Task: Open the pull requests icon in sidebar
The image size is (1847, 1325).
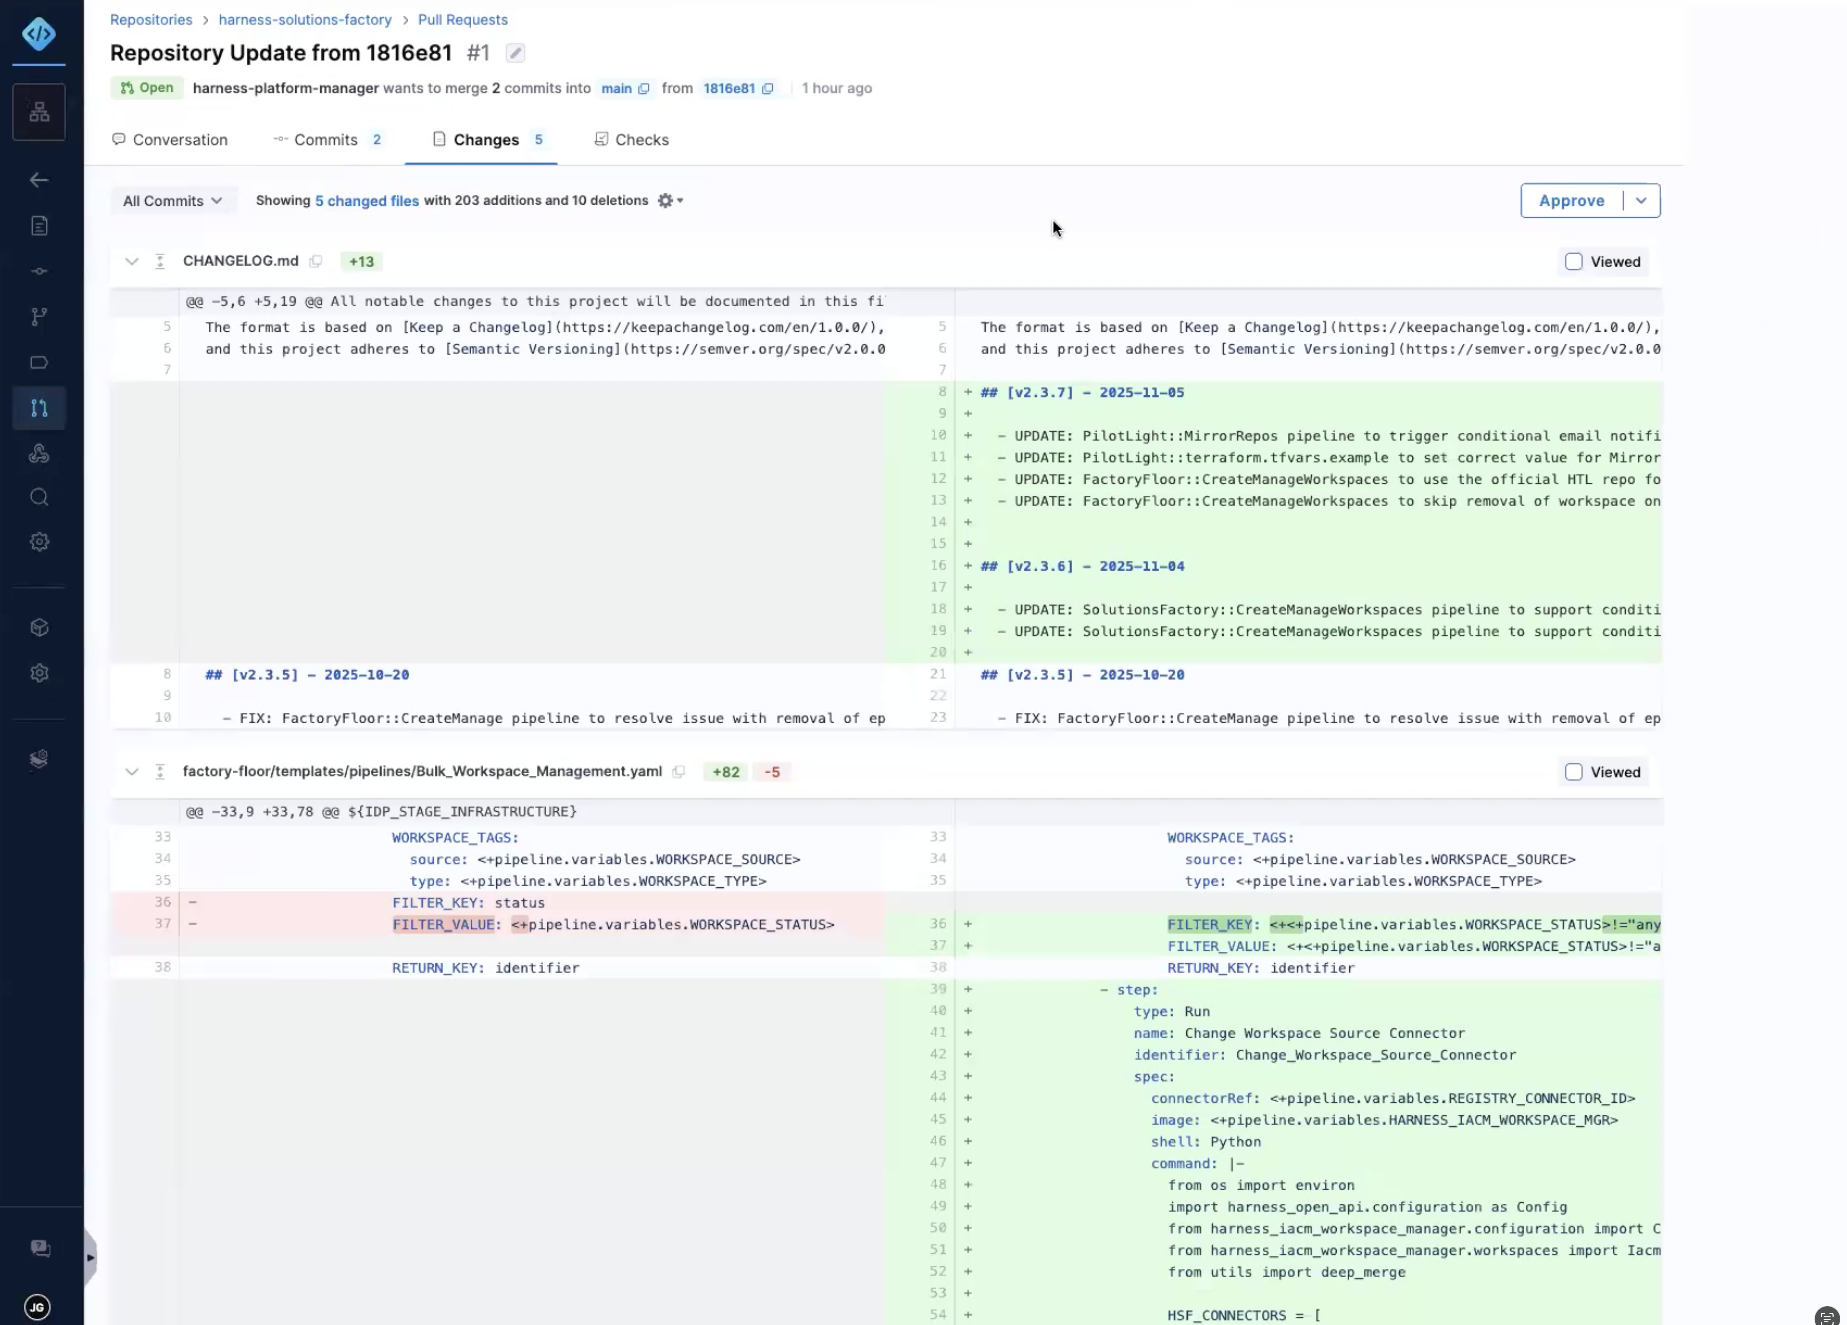Action: (x=39, y=408)
